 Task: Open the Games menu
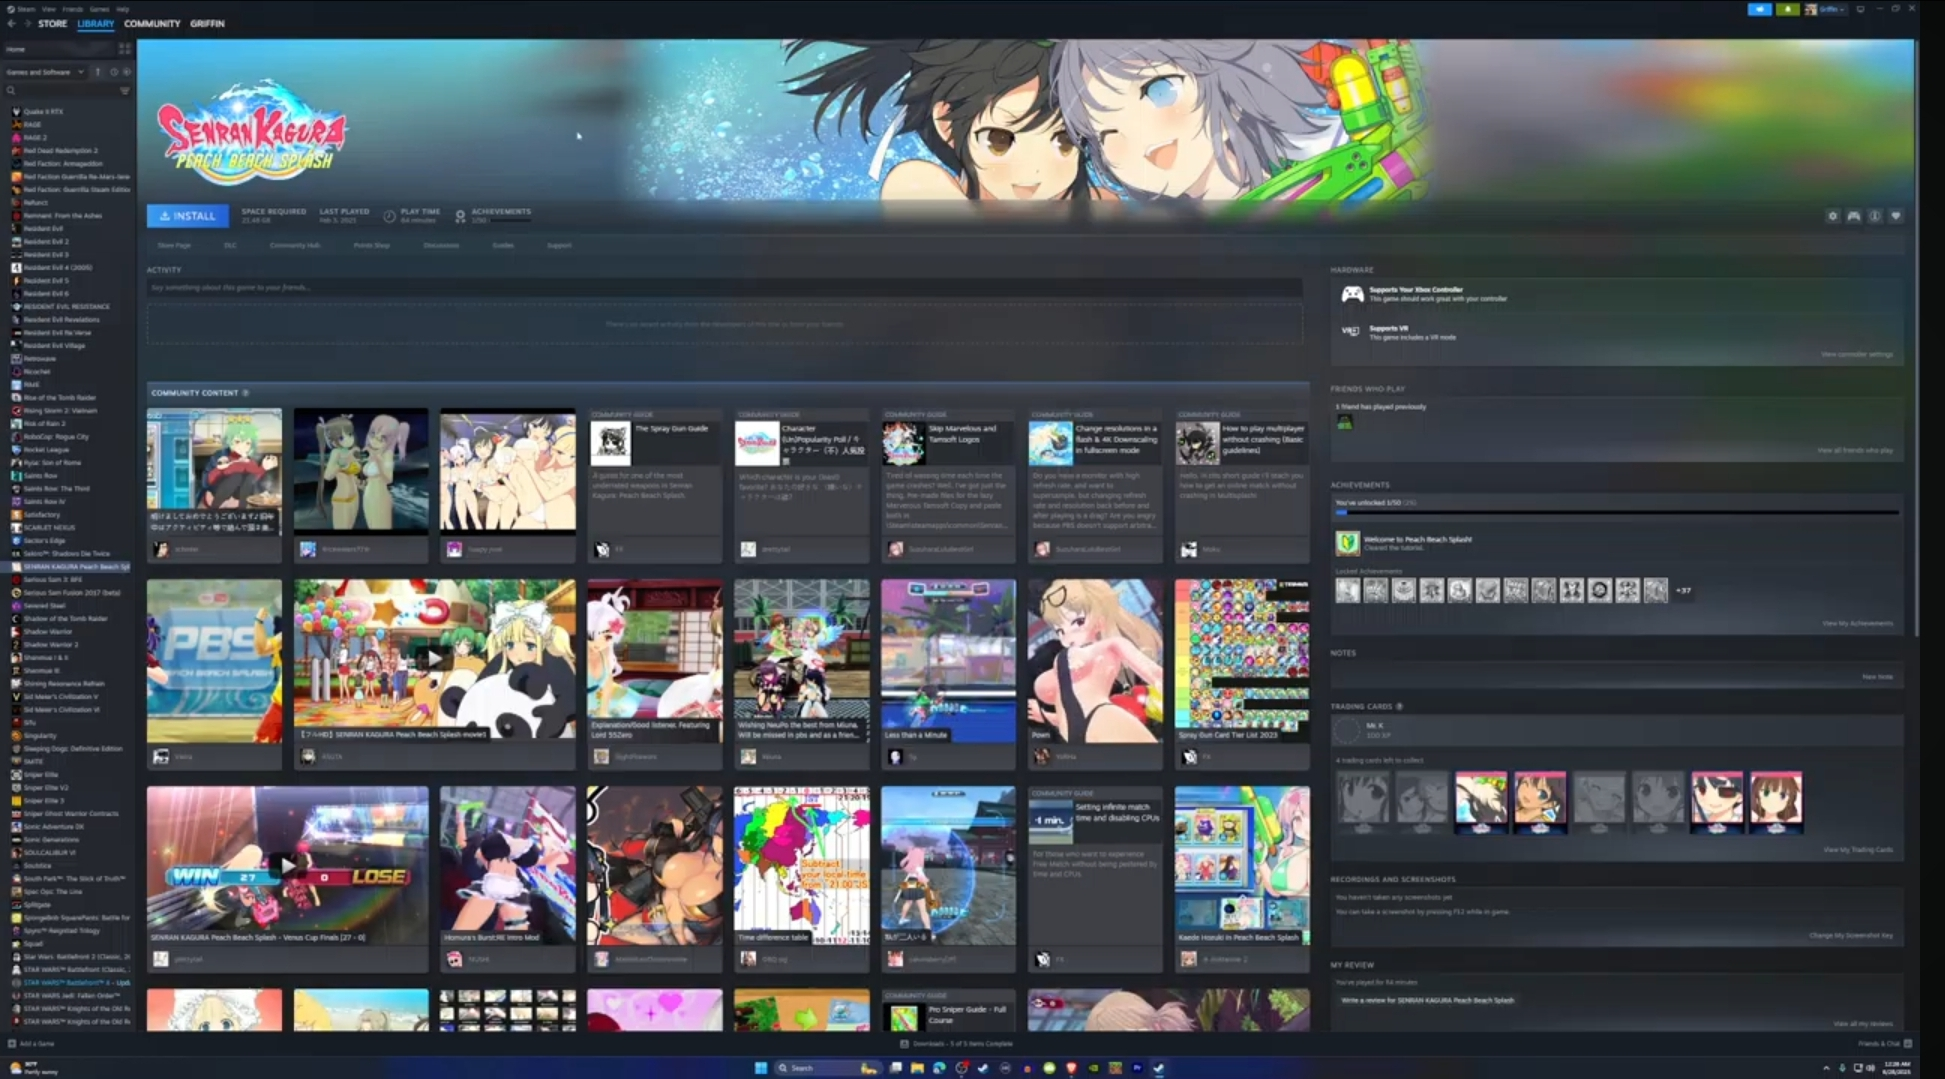[x=99, y=9]
